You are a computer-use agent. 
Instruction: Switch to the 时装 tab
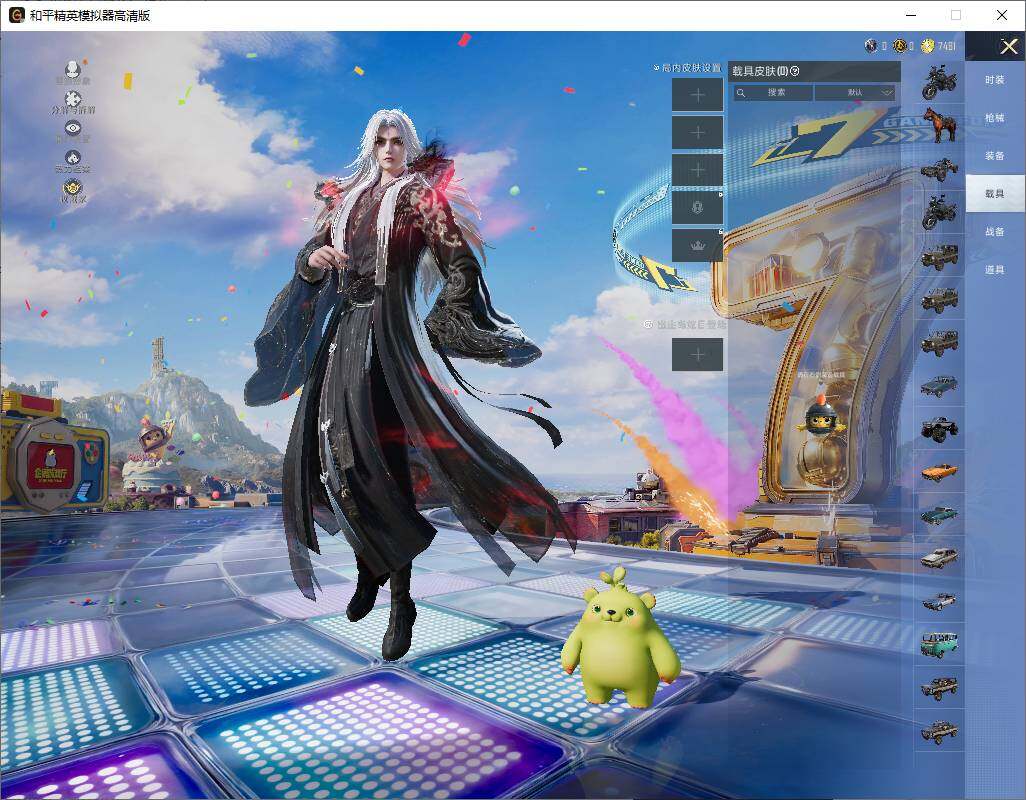point(995,80)
